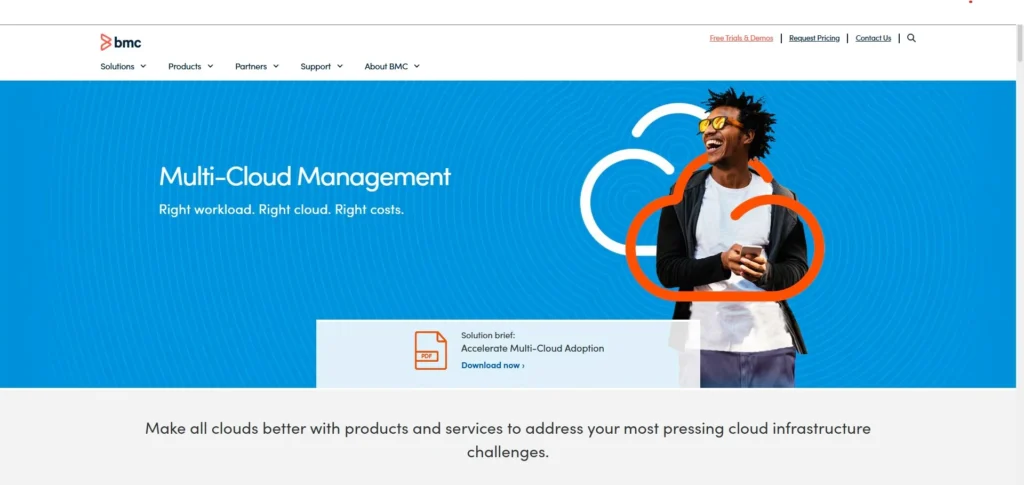Image resolution: width=1024 pixels, height=485 pixels.
Task: Expand the Solutions menu
Action: click(x=123, y=66)
